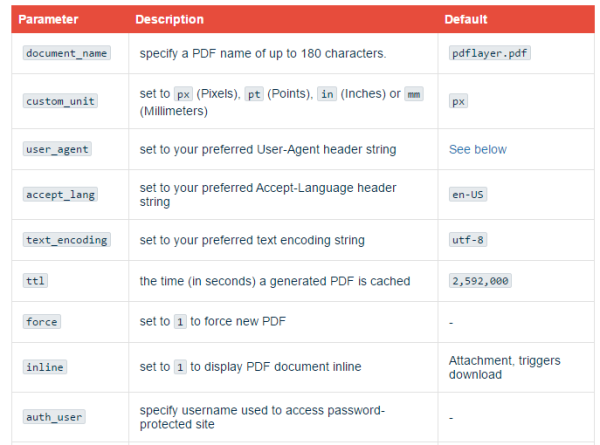The height and width of the screenshot is (445, 600).
Task: Click the inline parameter code label
Action: click(44, 367)
